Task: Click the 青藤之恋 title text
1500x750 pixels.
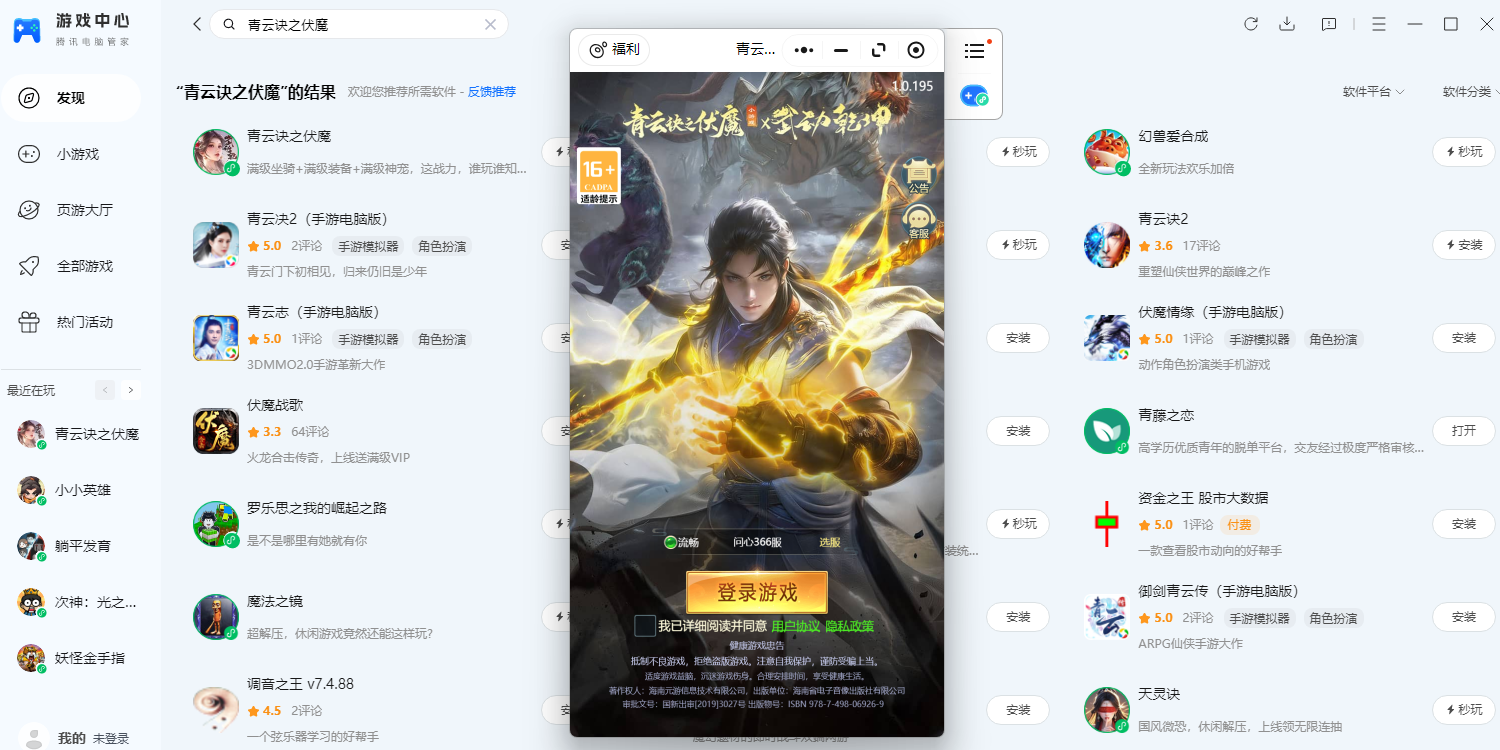Action: (1166, 415)
